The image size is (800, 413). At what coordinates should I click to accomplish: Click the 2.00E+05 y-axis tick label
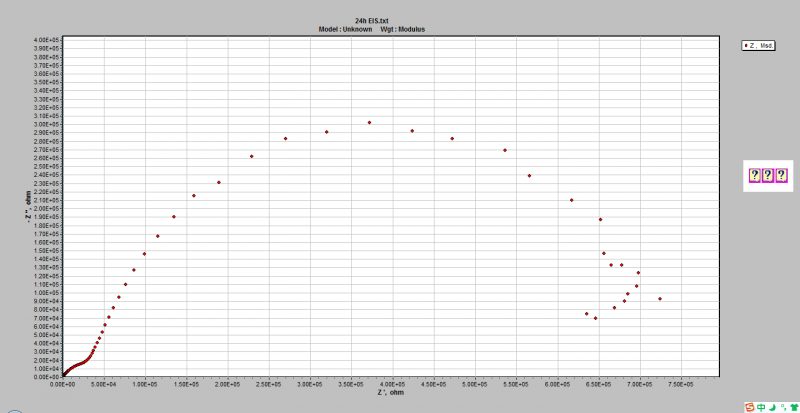[x=46, y=208]
